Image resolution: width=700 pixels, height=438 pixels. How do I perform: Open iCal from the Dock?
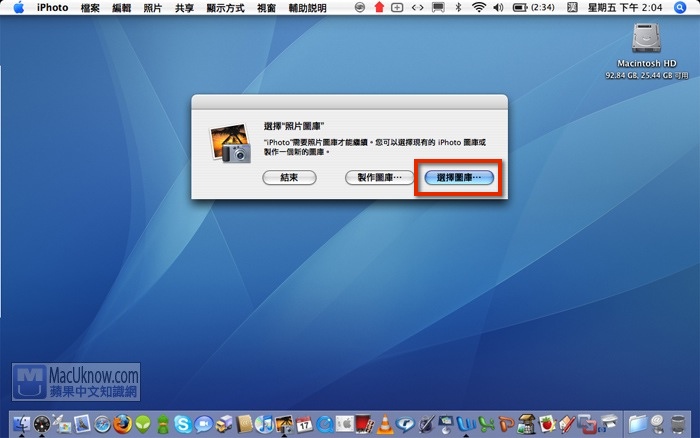304,424
